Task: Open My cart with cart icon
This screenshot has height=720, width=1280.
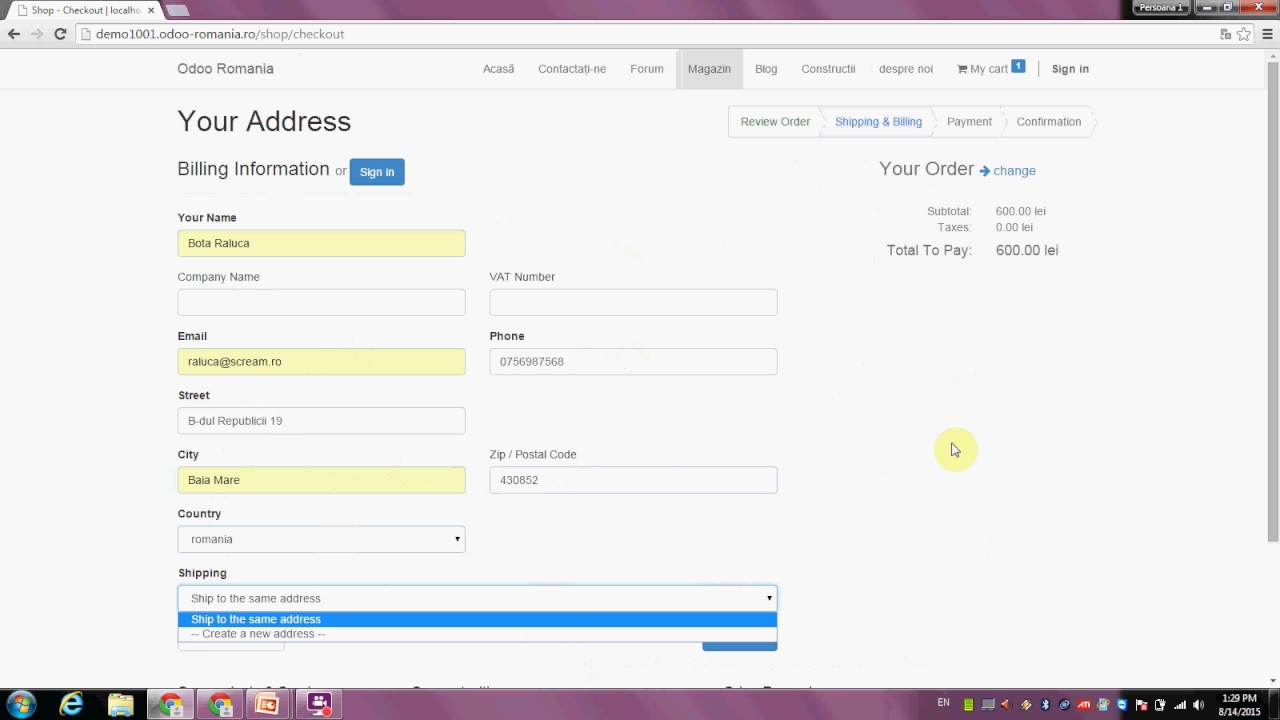Action: 990,68
